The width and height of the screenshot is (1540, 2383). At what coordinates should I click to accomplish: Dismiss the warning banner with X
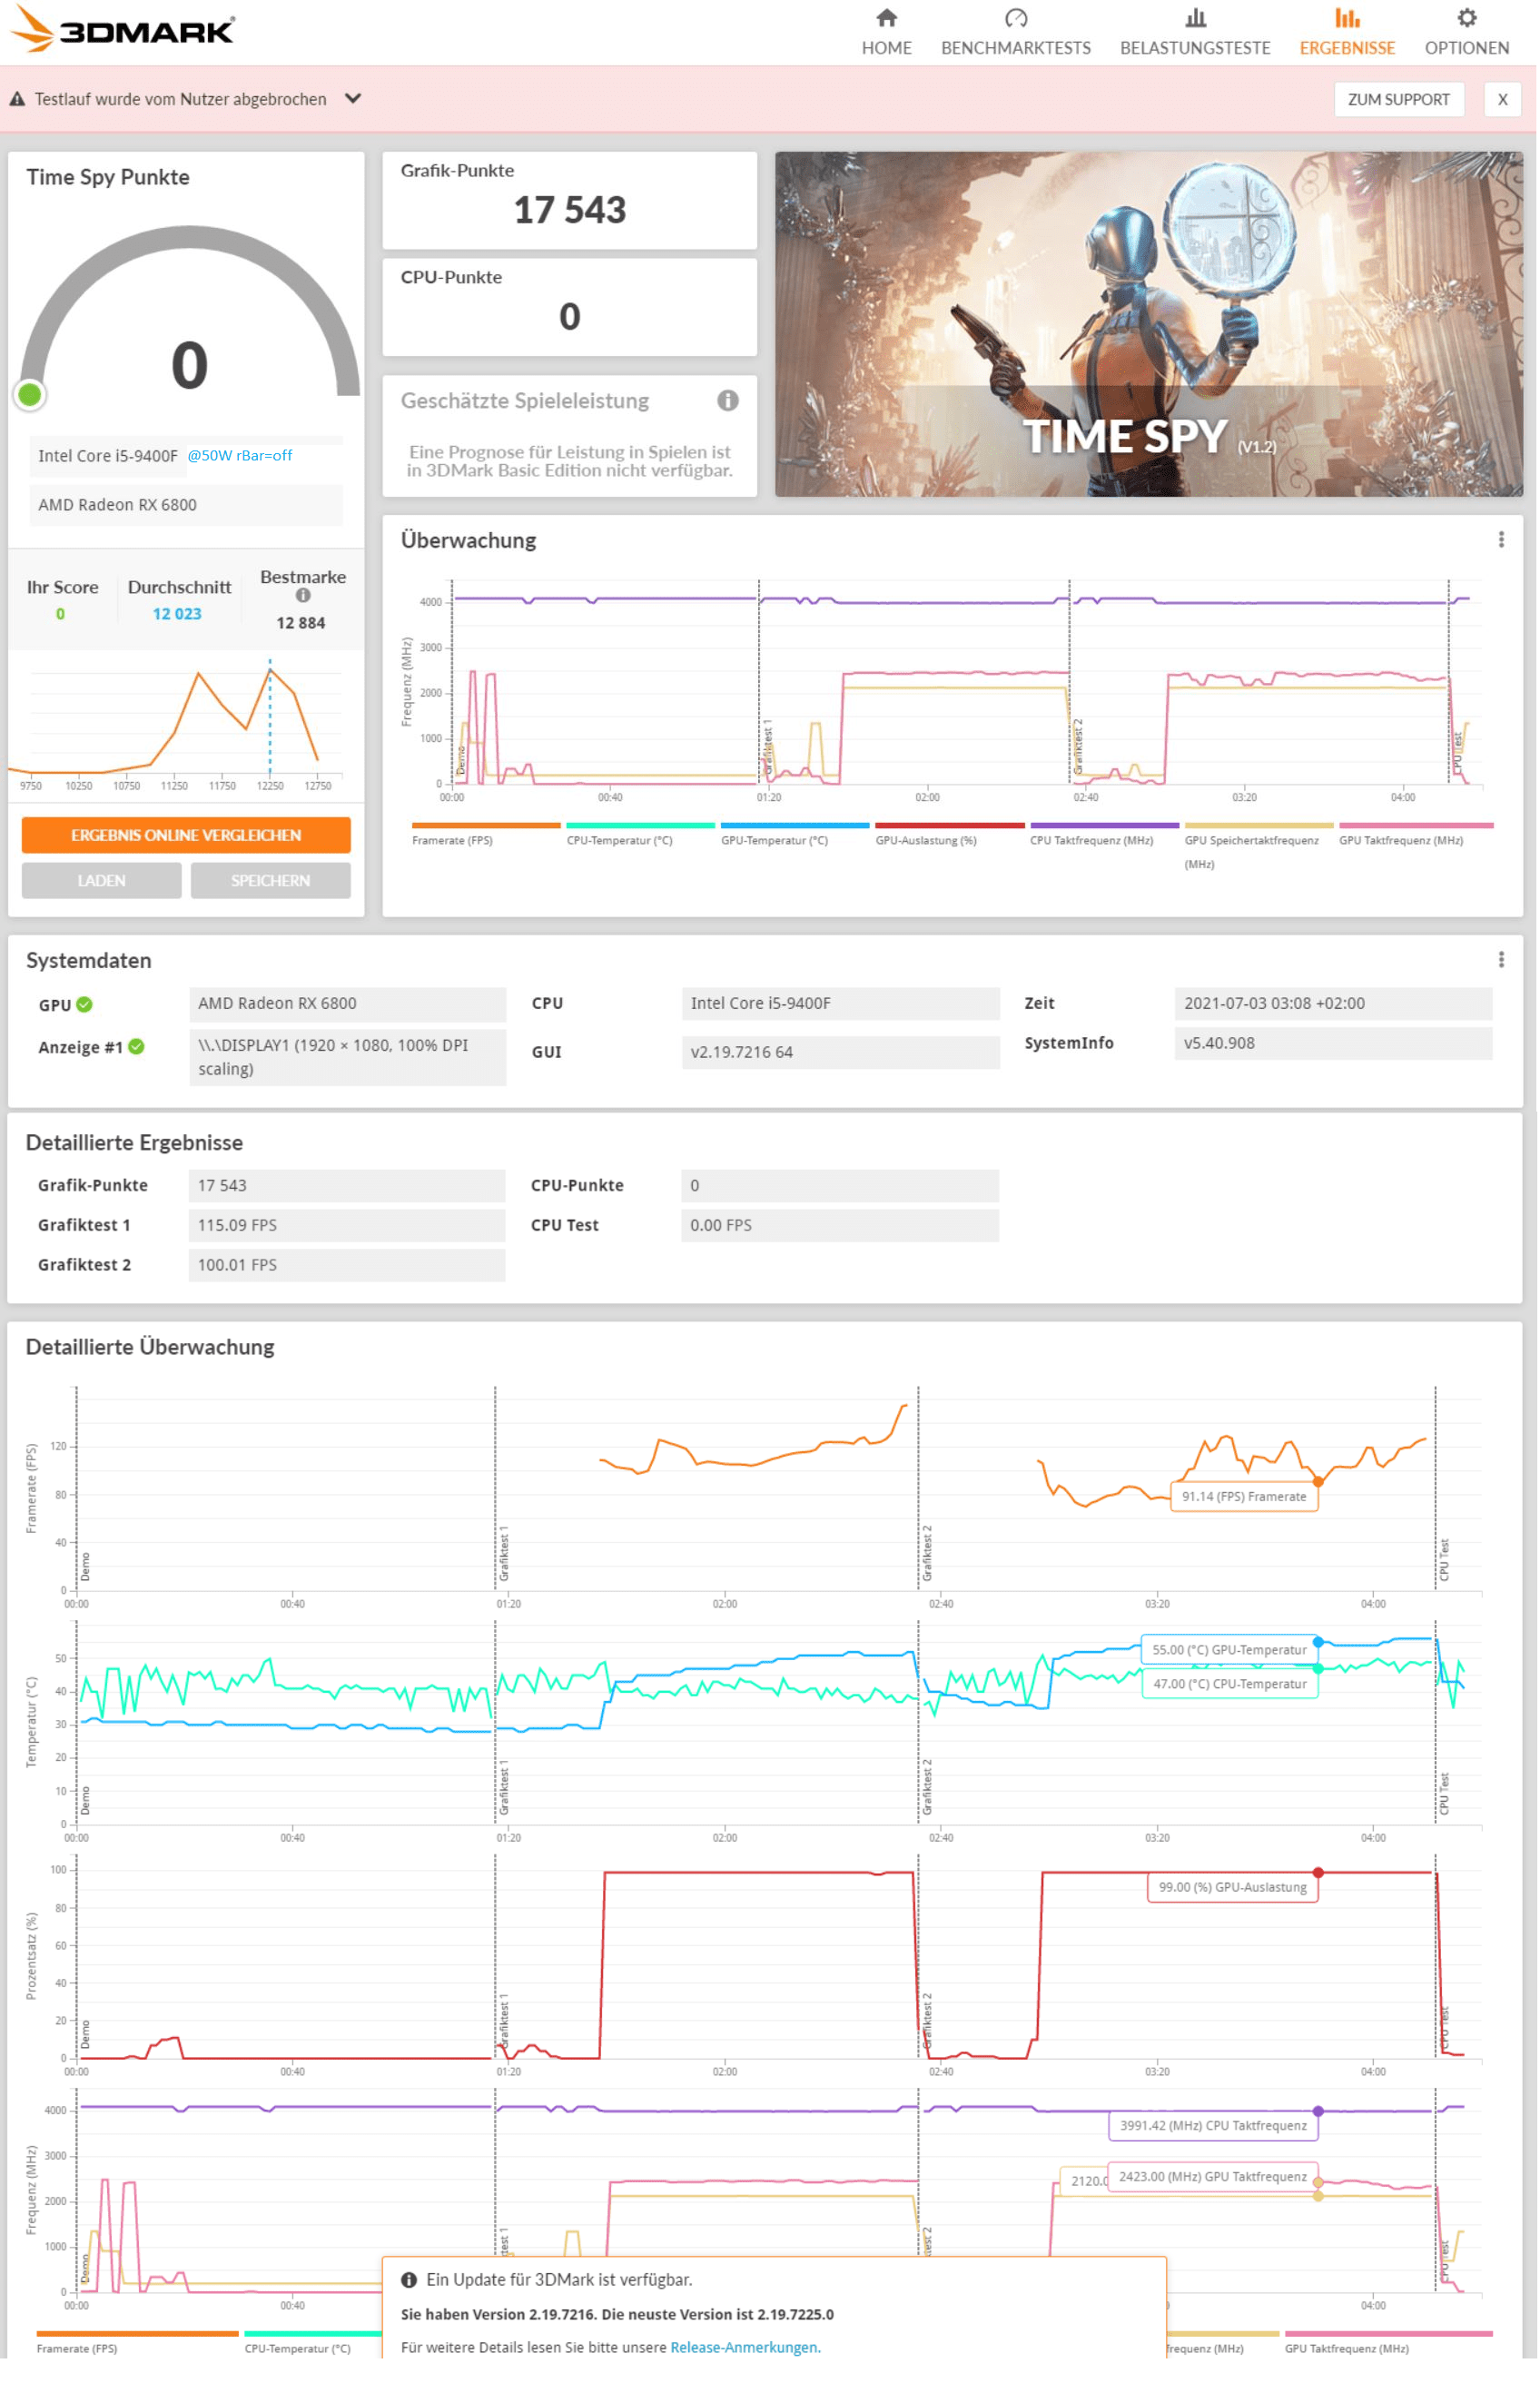(1503, 99)
